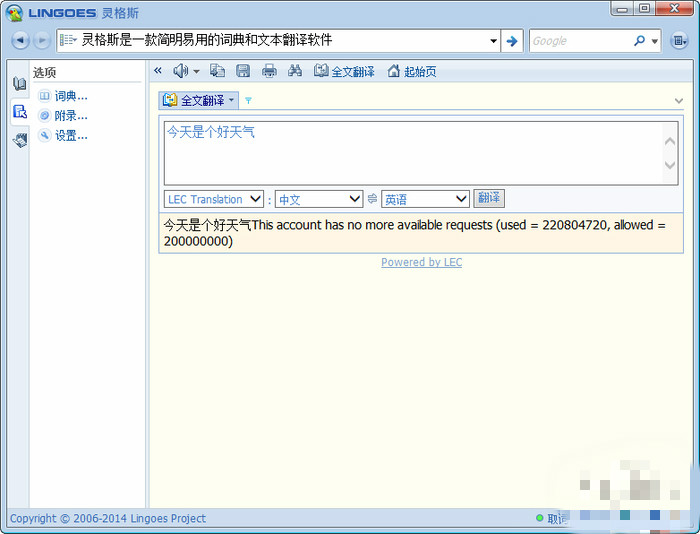Open the 中文 source language dropdown
700x534 pixels.
[x=319, y=199]
